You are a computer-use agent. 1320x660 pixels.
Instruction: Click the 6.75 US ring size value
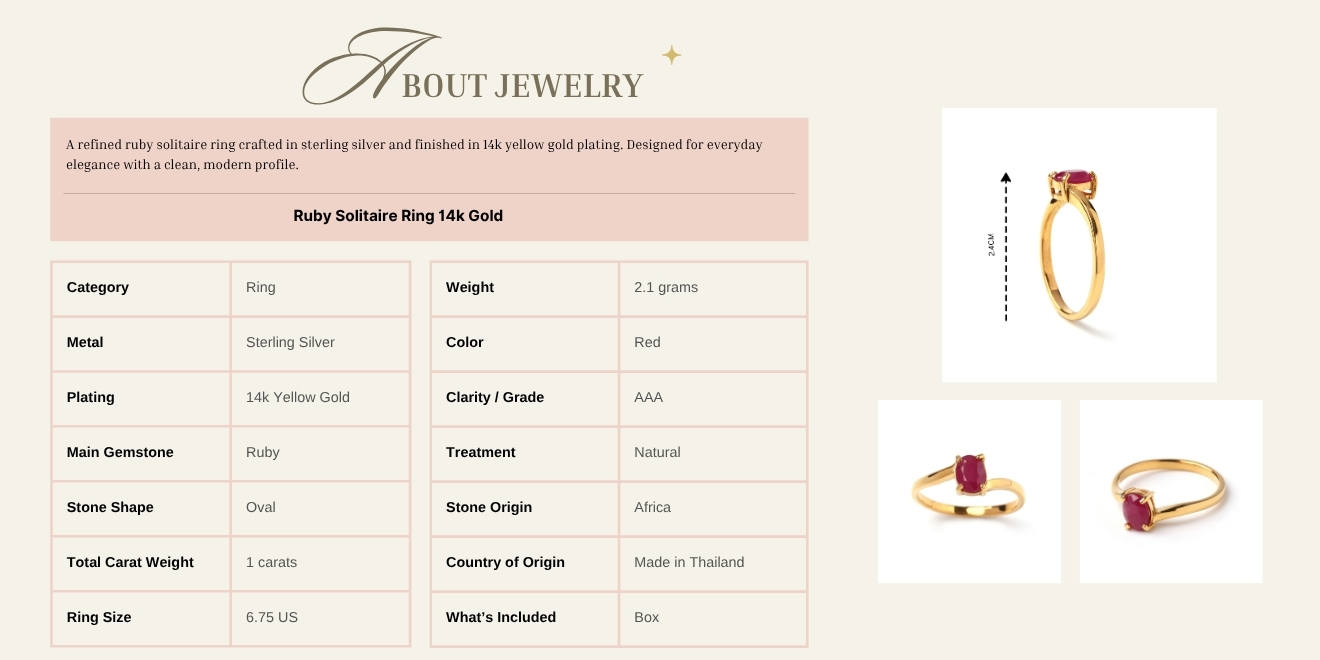pyautogui.click(x=272, y=617)
